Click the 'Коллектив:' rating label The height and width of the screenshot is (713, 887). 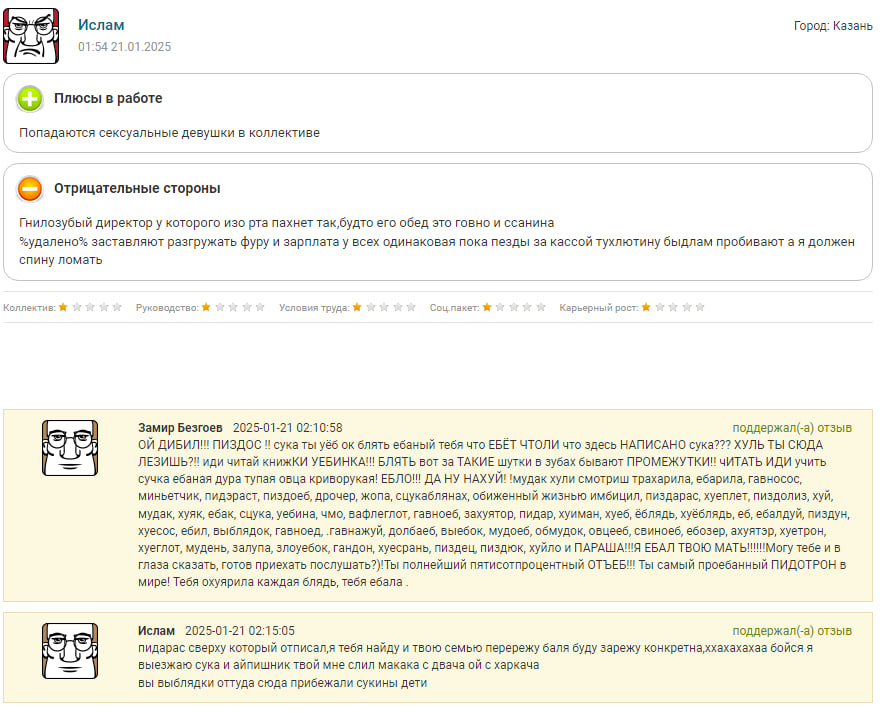click(x=29, y=308)
